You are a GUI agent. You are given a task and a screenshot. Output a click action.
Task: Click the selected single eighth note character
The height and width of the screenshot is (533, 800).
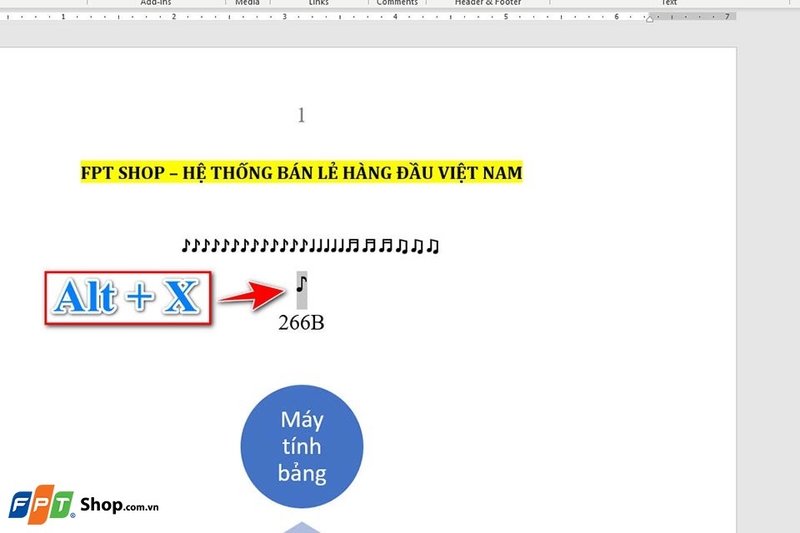point(302,289)
